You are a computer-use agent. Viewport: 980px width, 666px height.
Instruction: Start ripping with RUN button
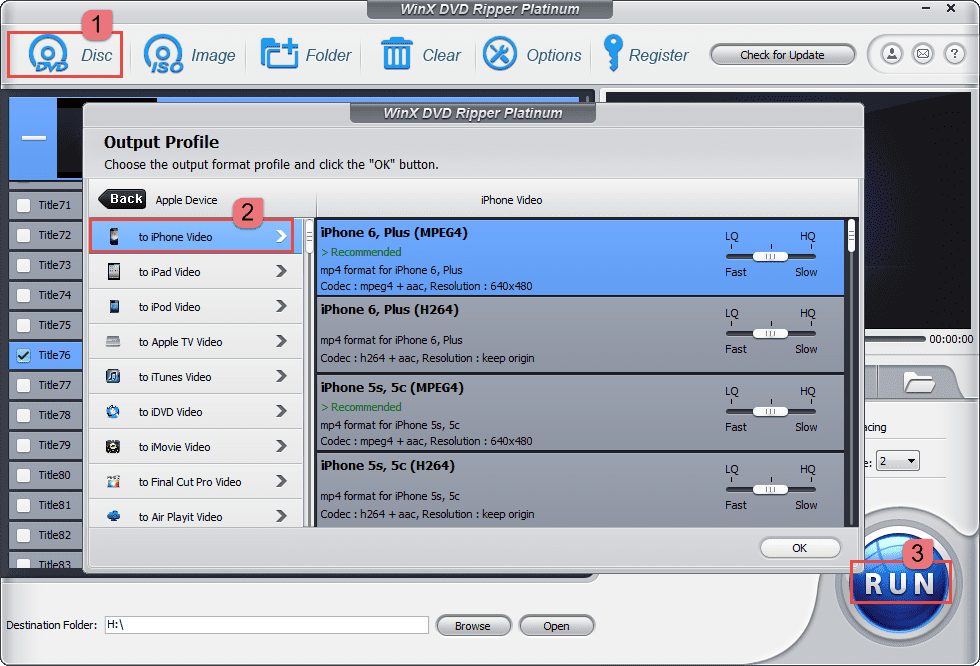point(899,582)
